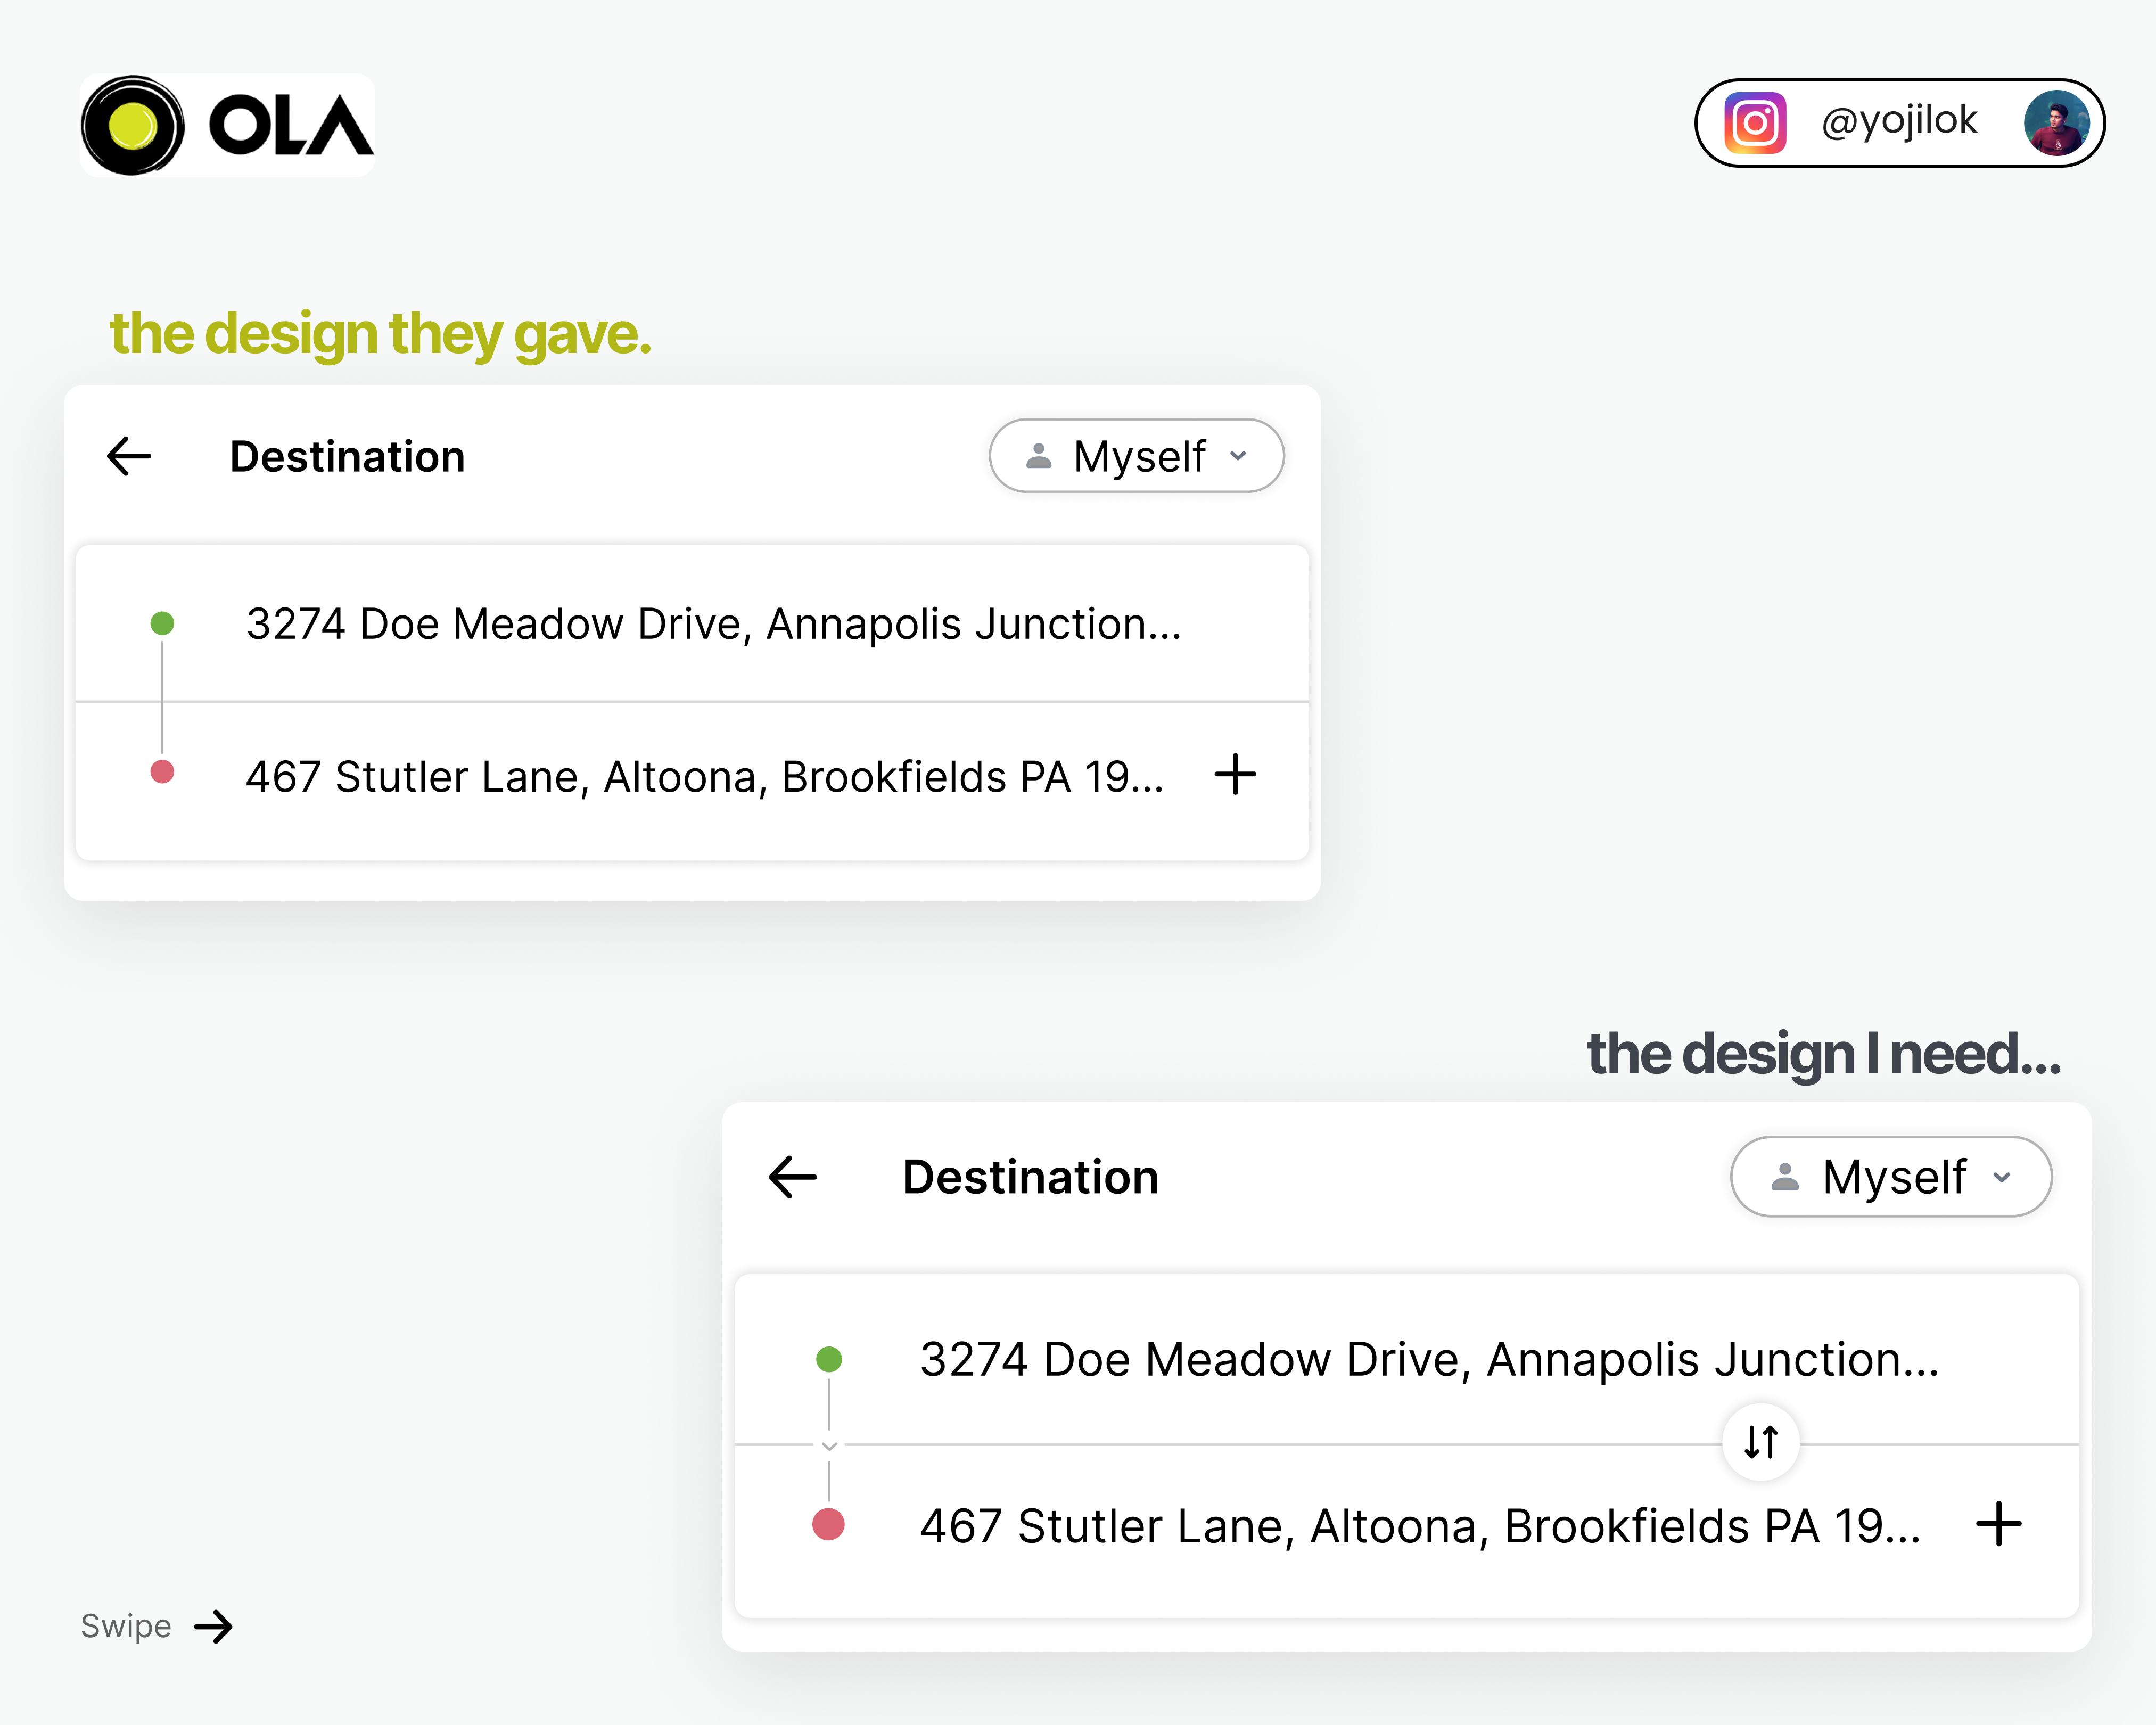Viewport: 2156px width, 1725px height.
Task: Click the Ola logo icon
Action: 132,126
